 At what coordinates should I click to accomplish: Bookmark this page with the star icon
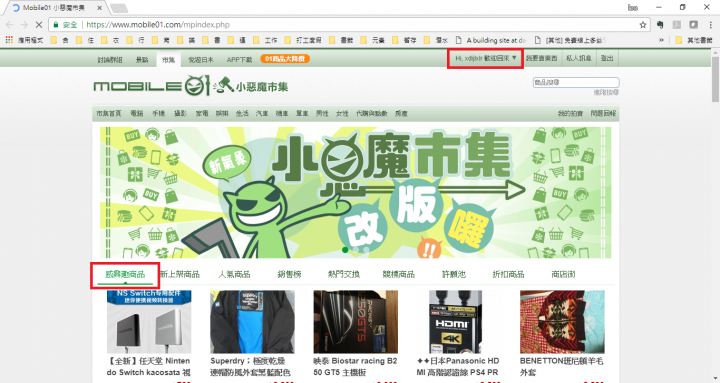click(x=643, y=25)
